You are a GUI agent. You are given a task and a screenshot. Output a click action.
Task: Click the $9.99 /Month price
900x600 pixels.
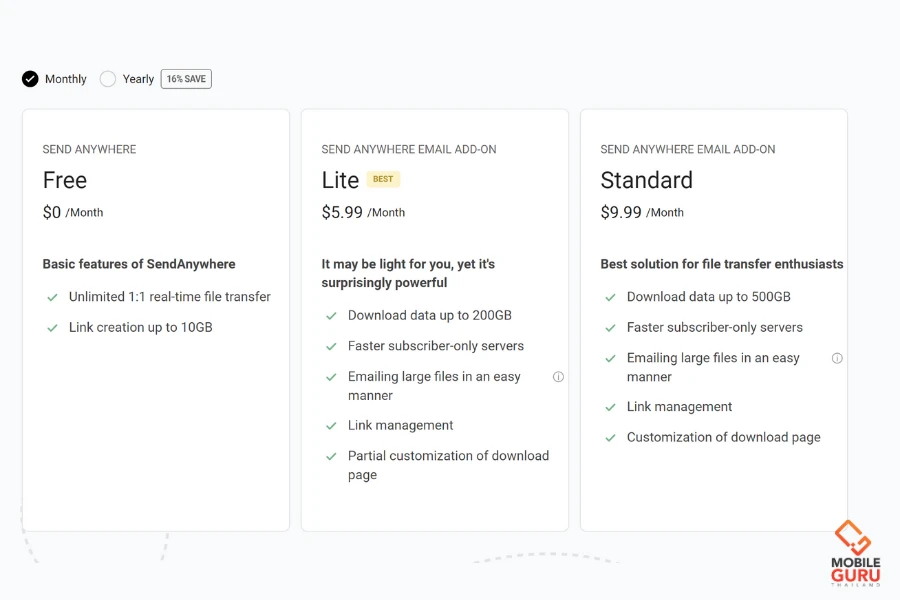click(642, 212)
